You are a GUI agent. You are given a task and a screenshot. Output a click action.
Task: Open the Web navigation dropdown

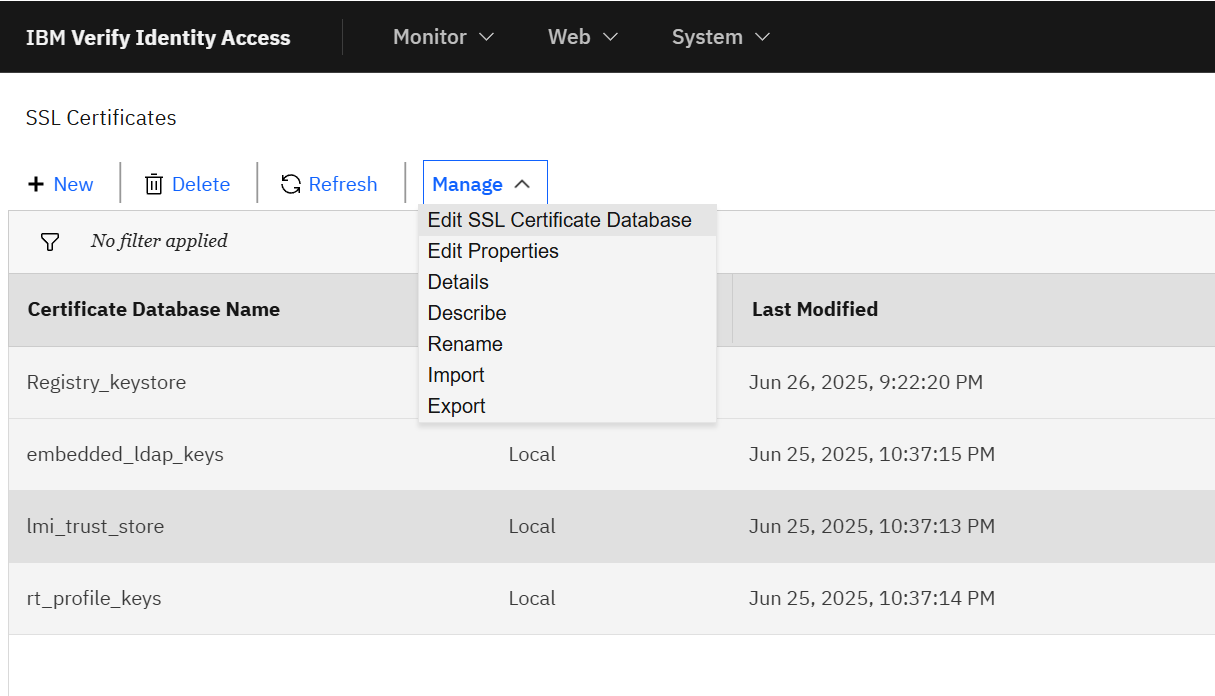point(583,37)
